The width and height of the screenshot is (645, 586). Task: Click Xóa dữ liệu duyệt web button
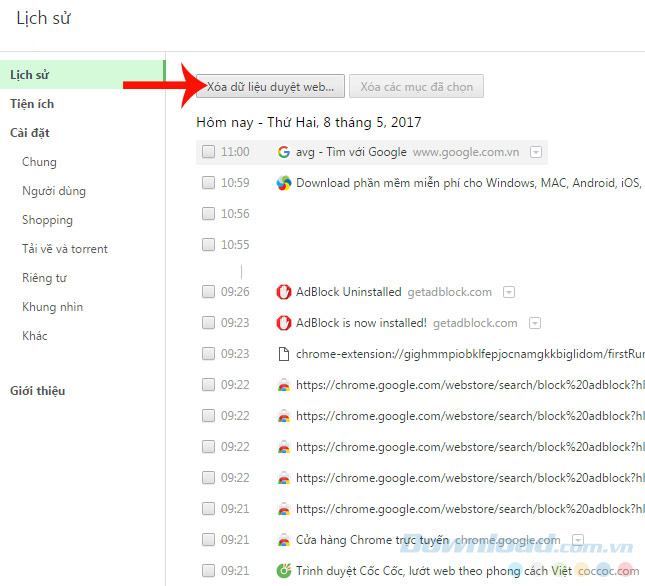click(270, 86)
